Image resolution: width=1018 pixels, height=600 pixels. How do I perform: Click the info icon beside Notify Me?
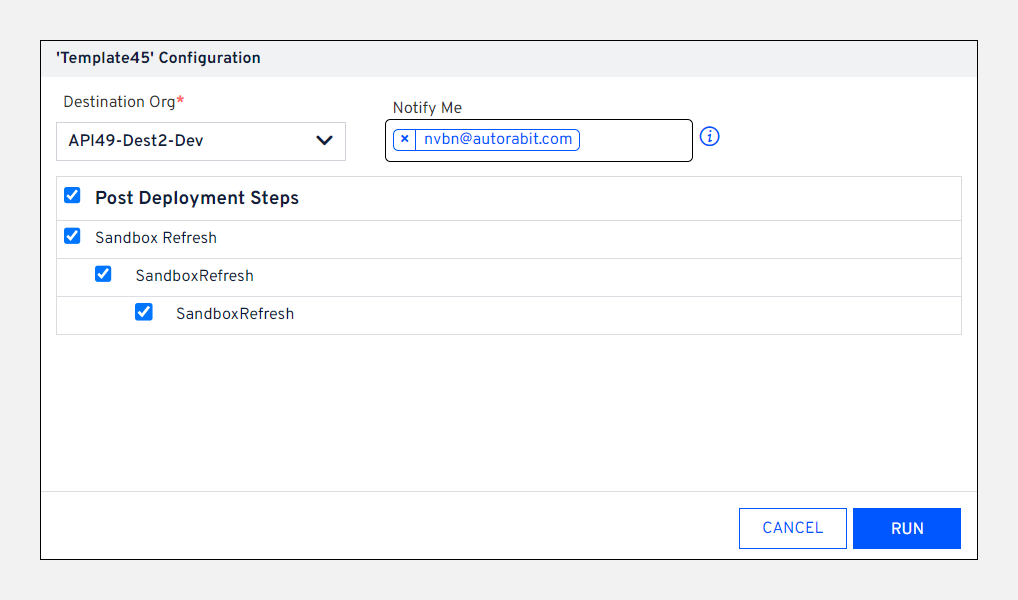pyautogui.click(x=710, y=137)
